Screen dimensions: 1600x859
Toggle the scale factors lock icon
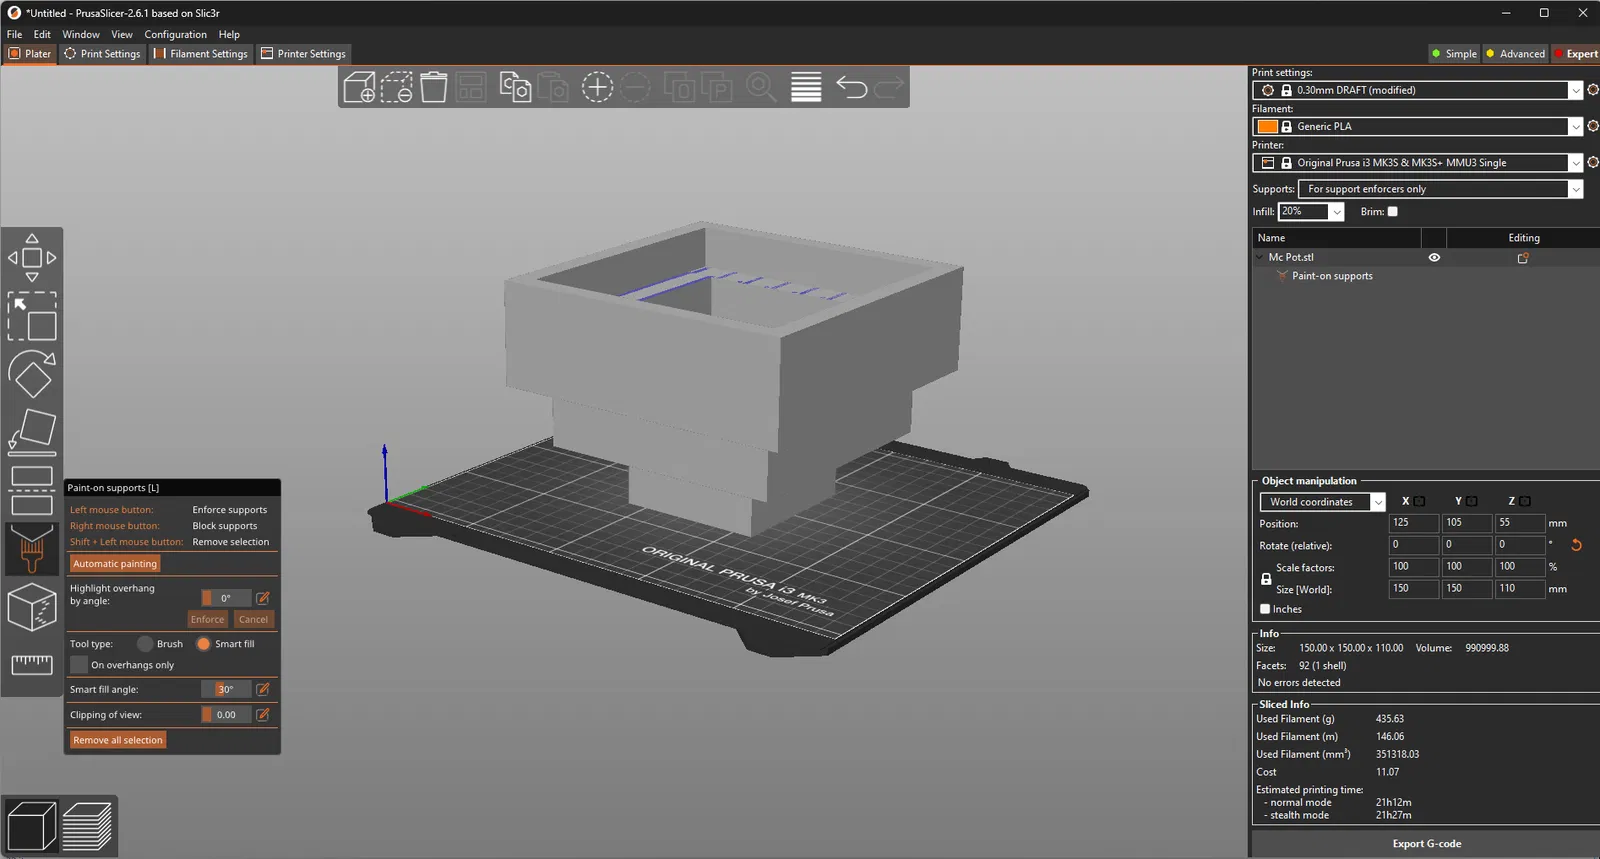pos(1266,579)
